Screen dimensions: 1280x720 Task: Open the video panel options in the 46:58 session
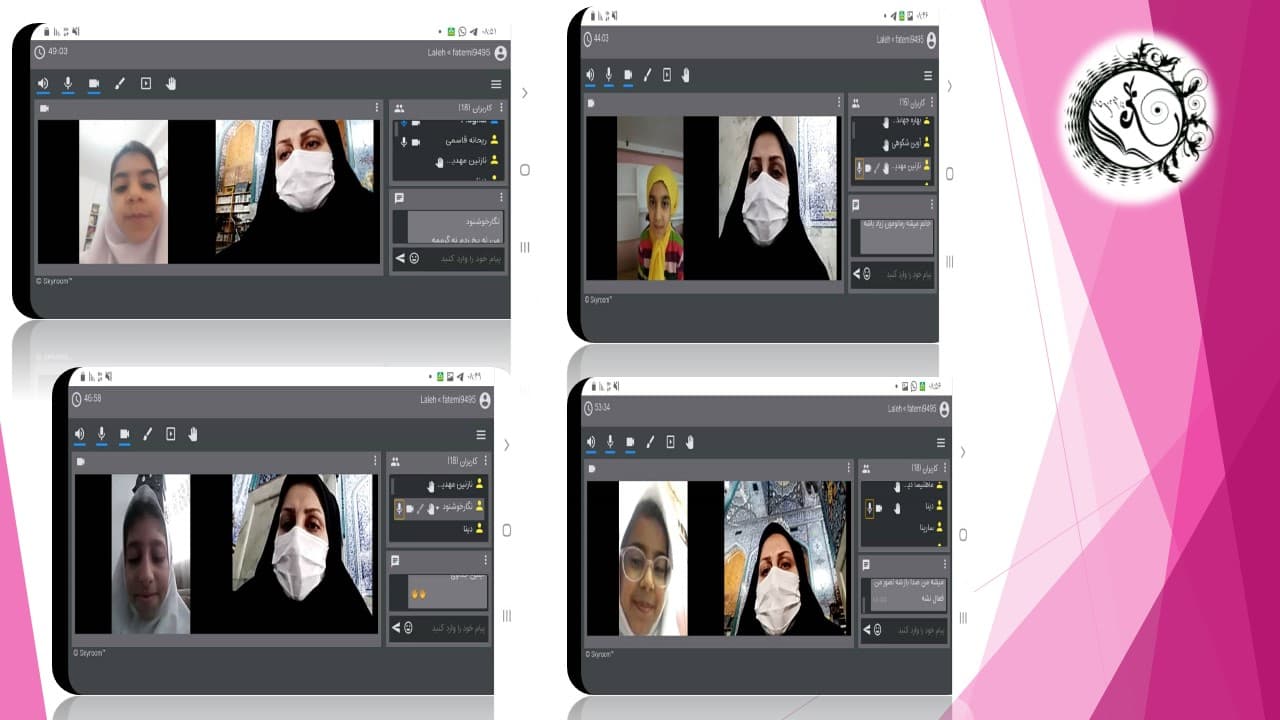tap(375, 461)
